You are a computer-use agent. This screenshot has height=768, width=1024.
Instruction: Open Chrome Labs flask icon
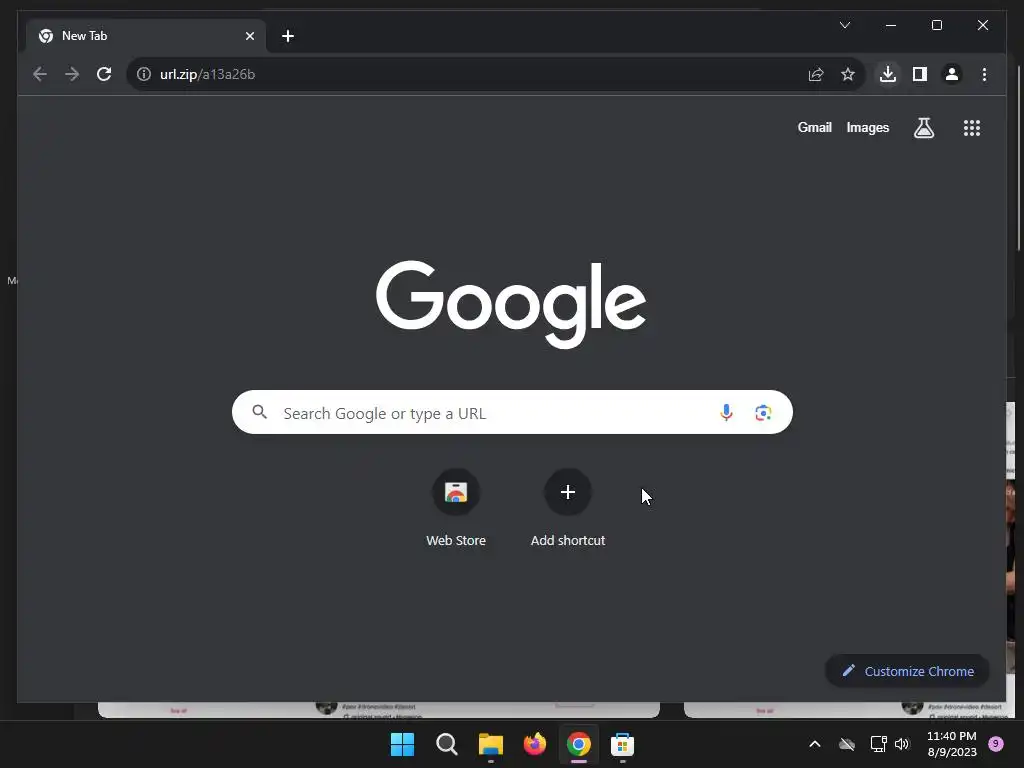pyautogui.click(x=923, y=127)
